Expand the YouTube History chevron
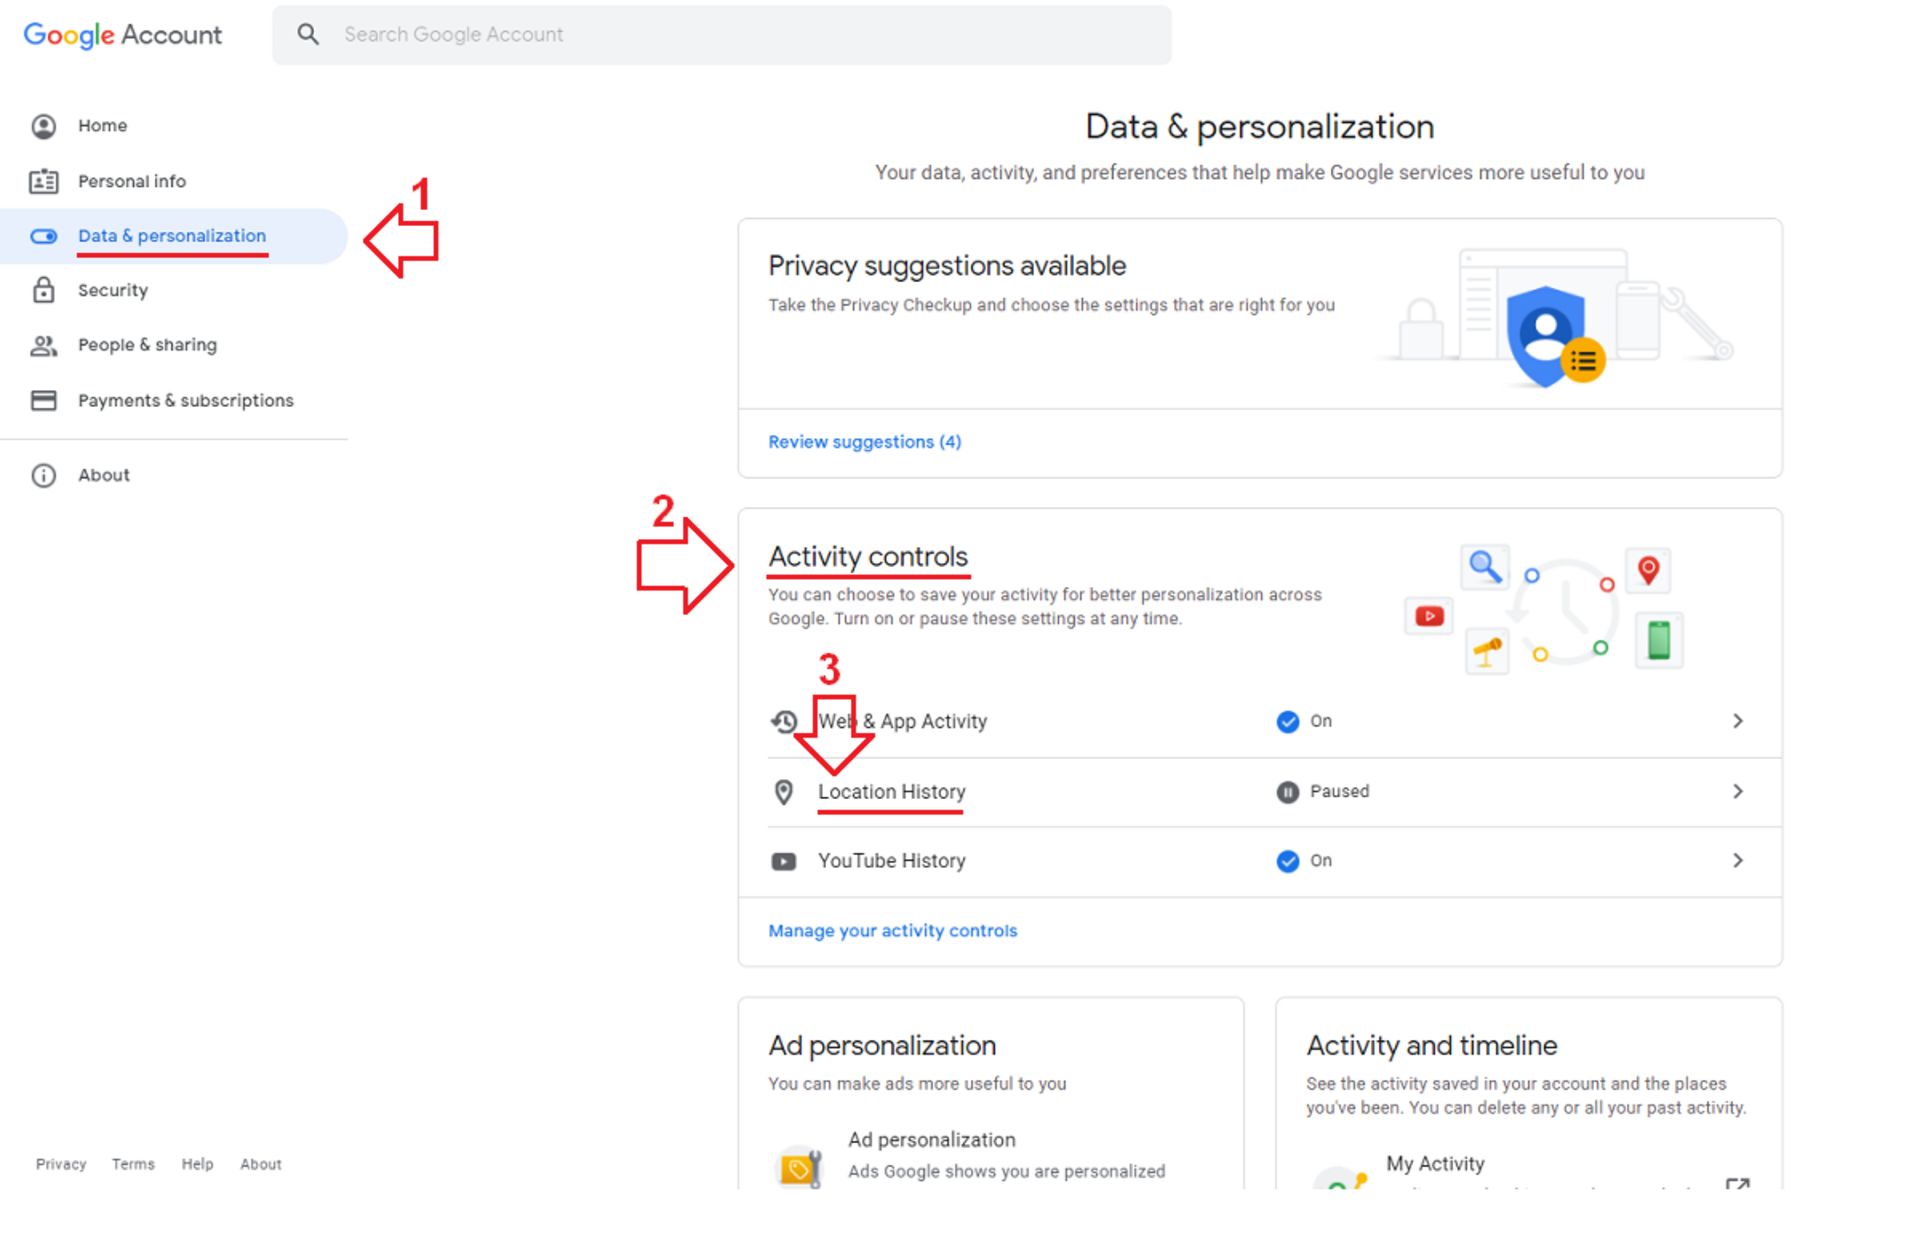Viewport: 1920px width, 1250px height. tap(1738, 860)
